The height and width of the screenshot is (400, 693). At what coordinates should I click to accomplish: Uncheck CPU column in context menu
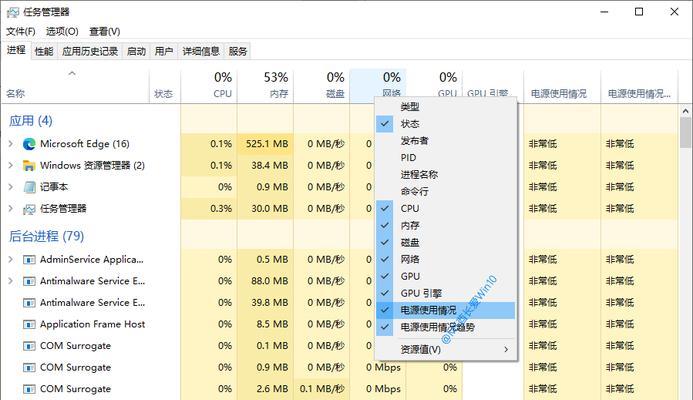coord(446,208)
